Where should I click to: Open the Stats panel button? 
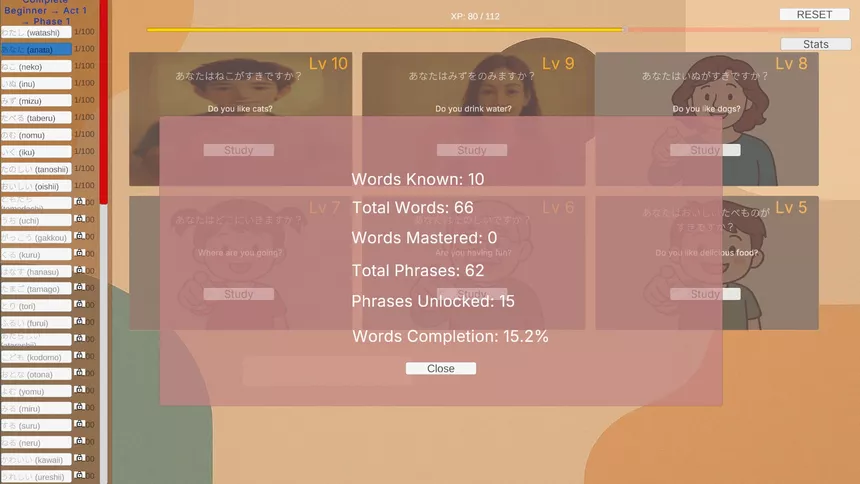click(816, 44)
